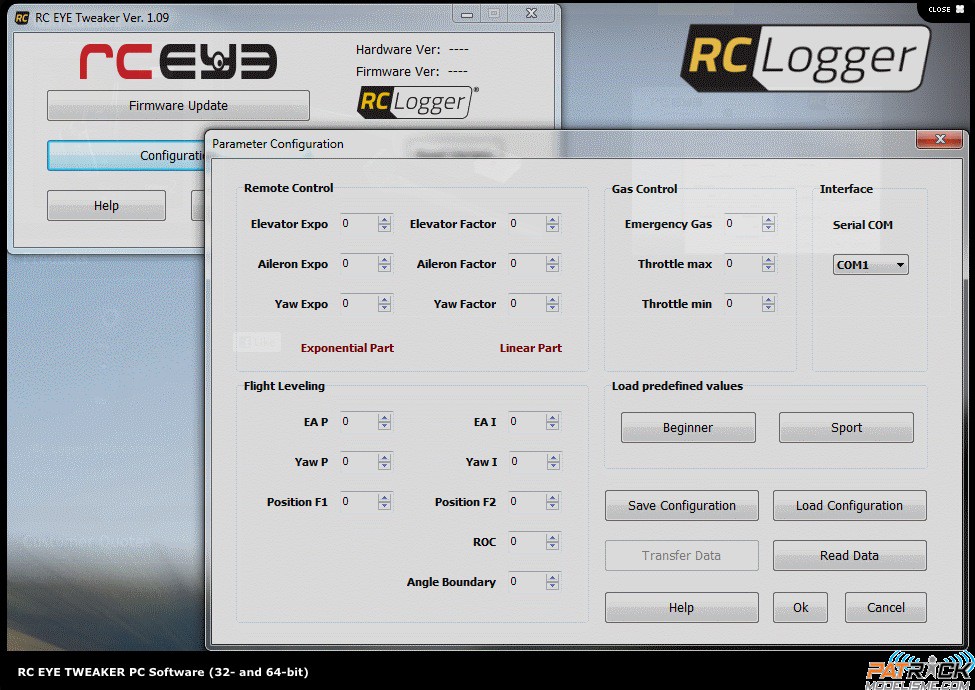Image resolution: width=975 pixels, height=690 pixels.
Task: Click the Yaw P value field
Action: pyautogui.click(x=359, y=461)
